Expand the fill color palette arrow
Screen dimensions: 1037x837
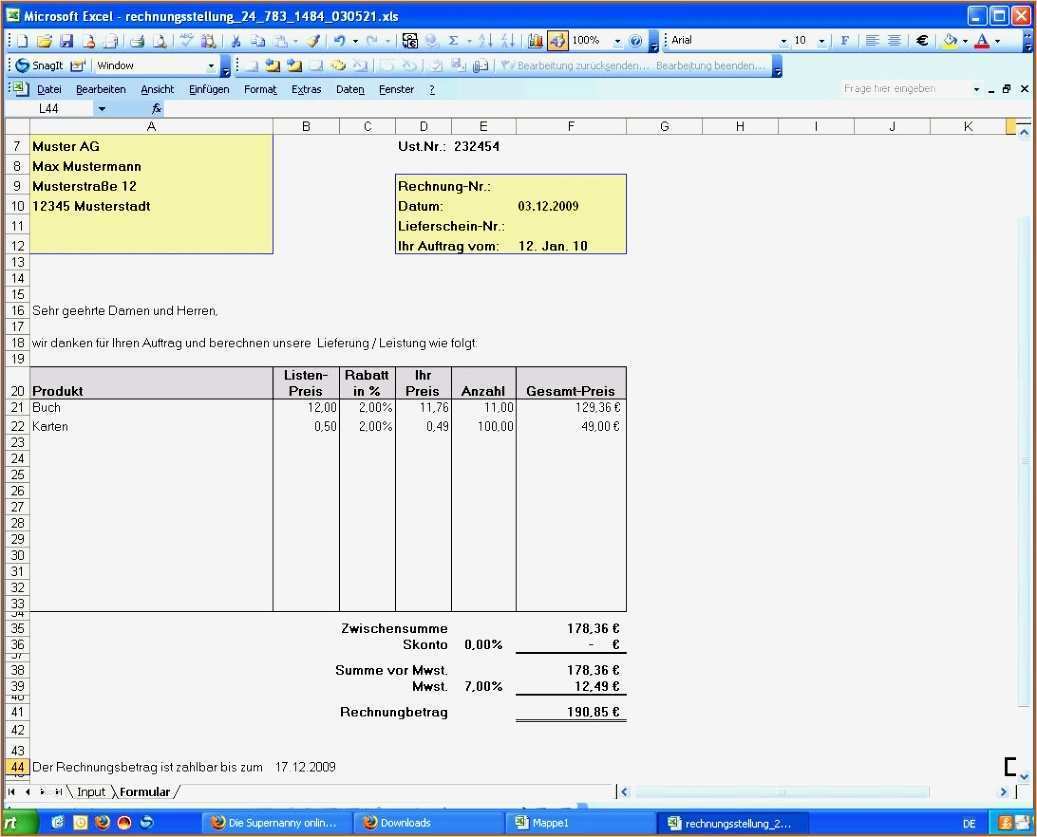point(965,41)
